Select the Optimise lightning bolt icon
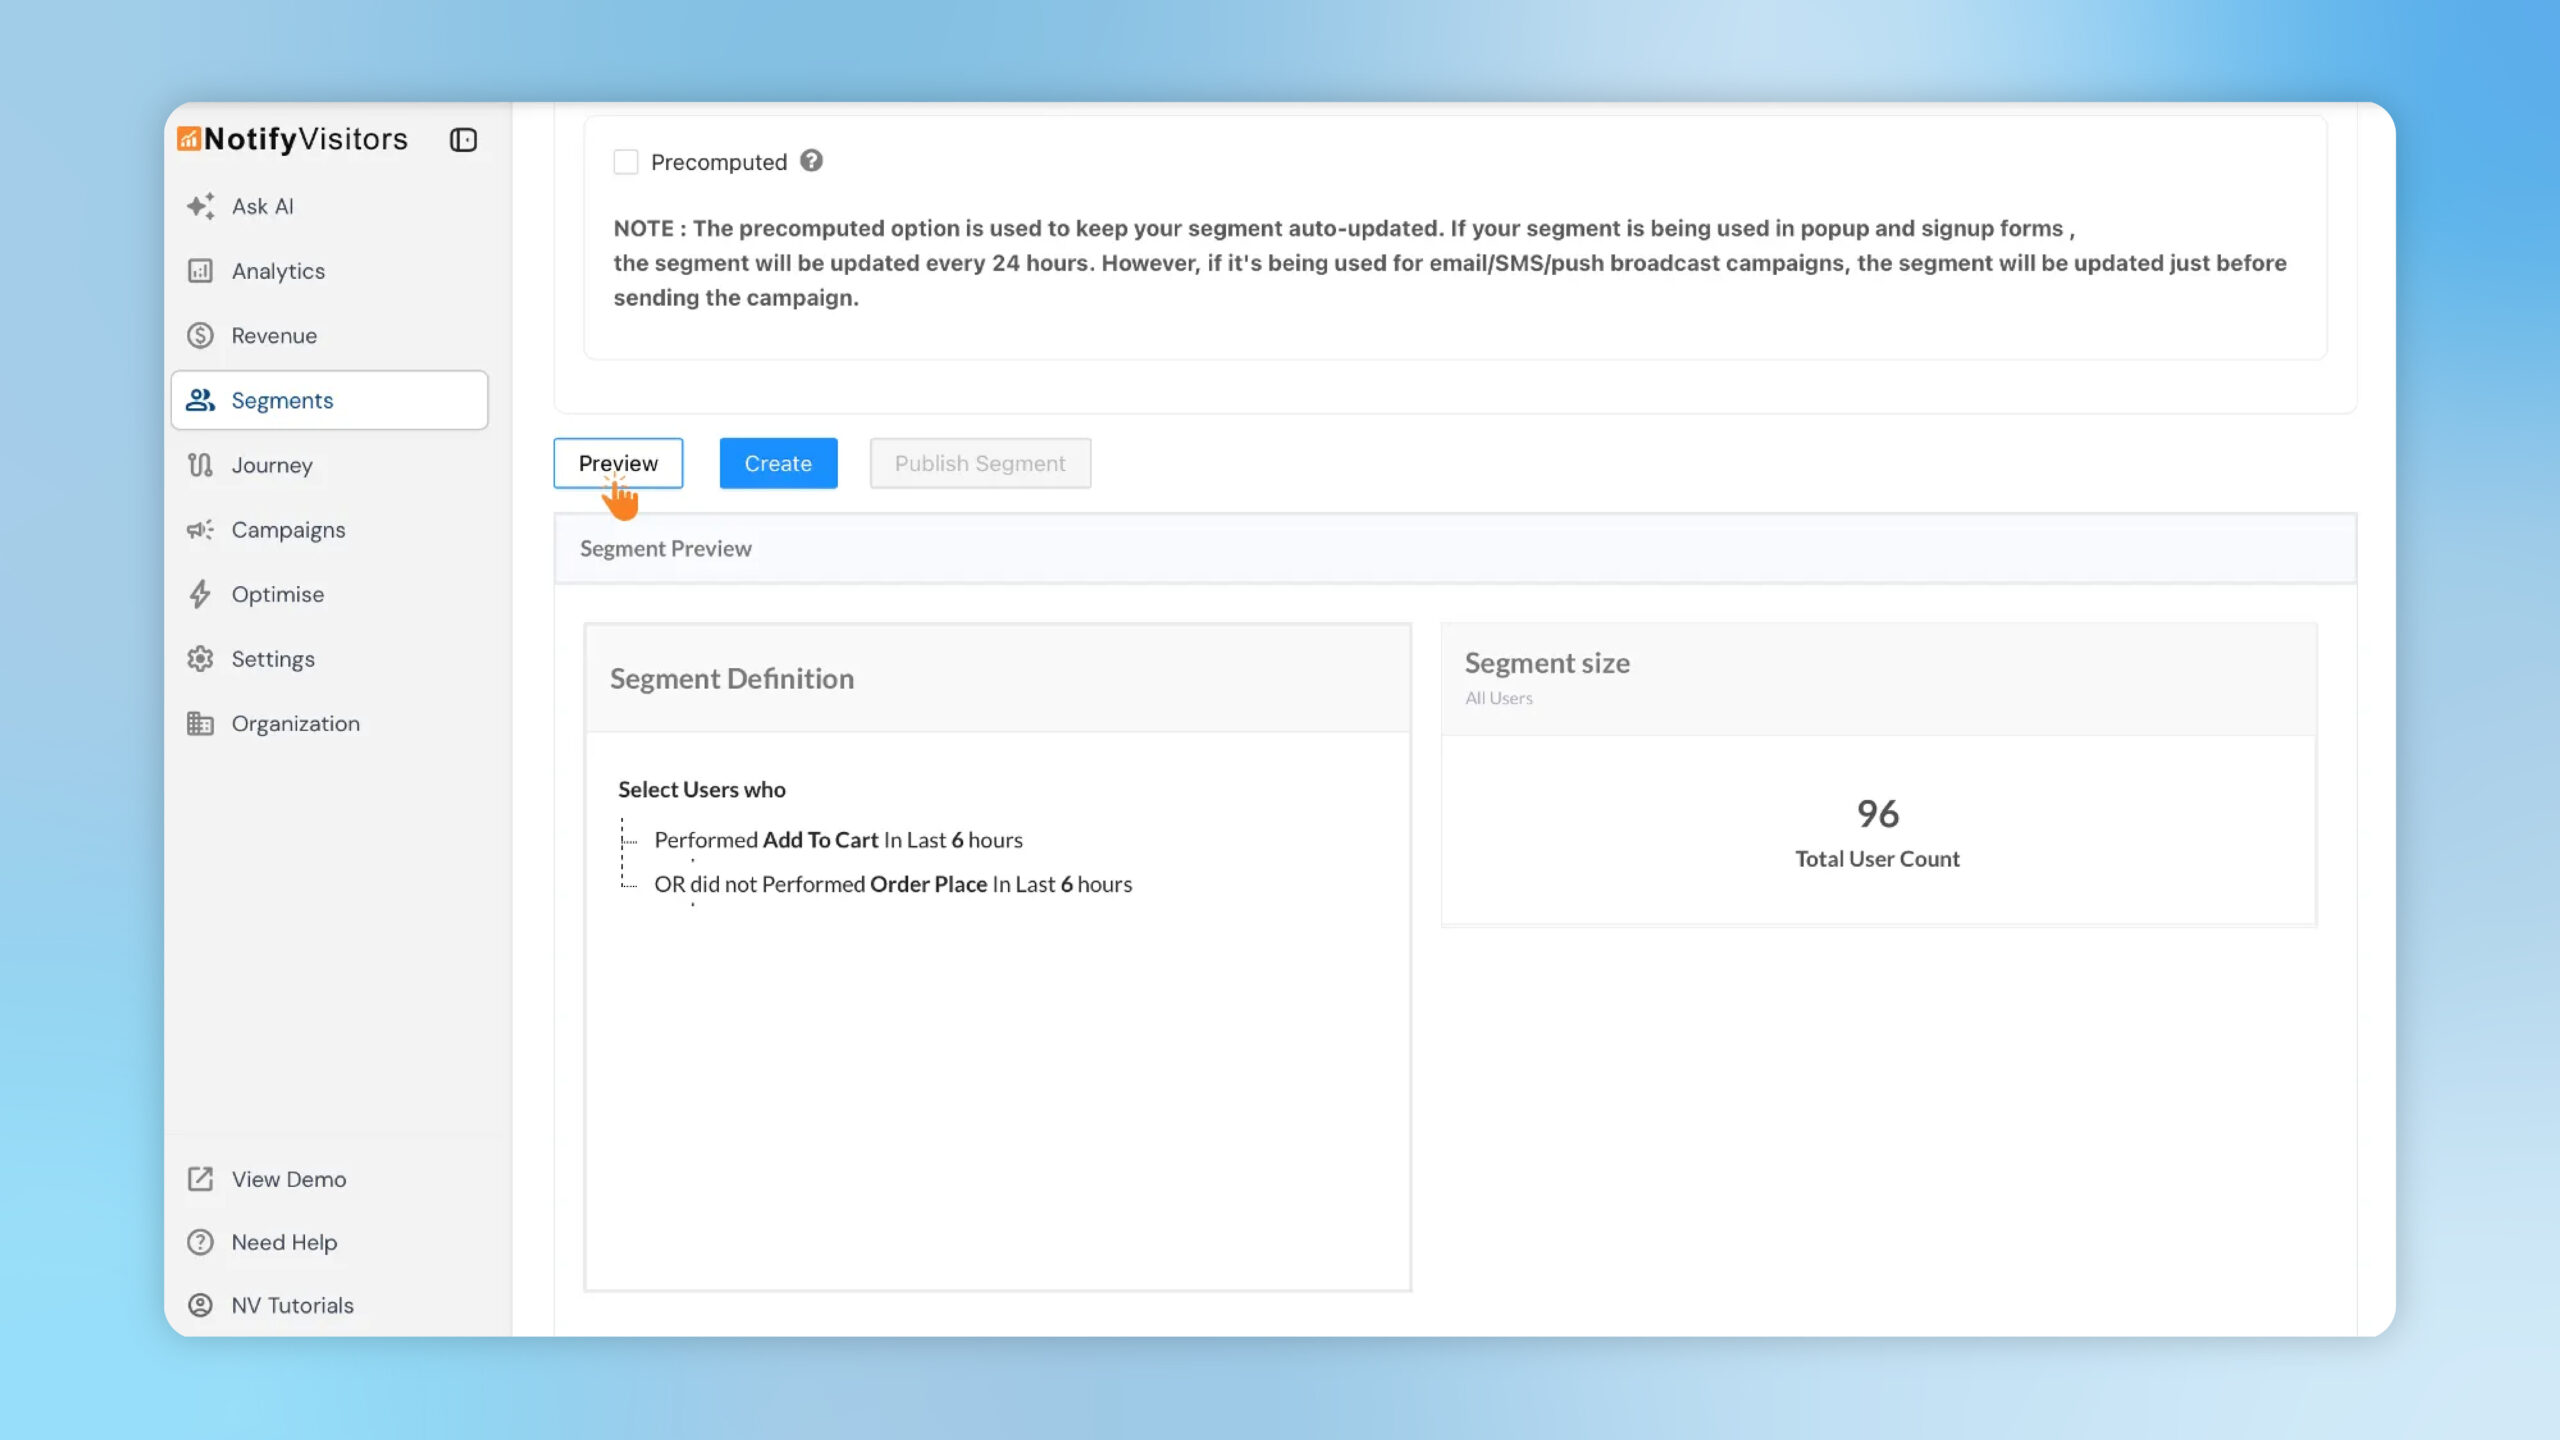This screenshot has width=2560, height=1440. pyautogui.click(x=200, y=594)
